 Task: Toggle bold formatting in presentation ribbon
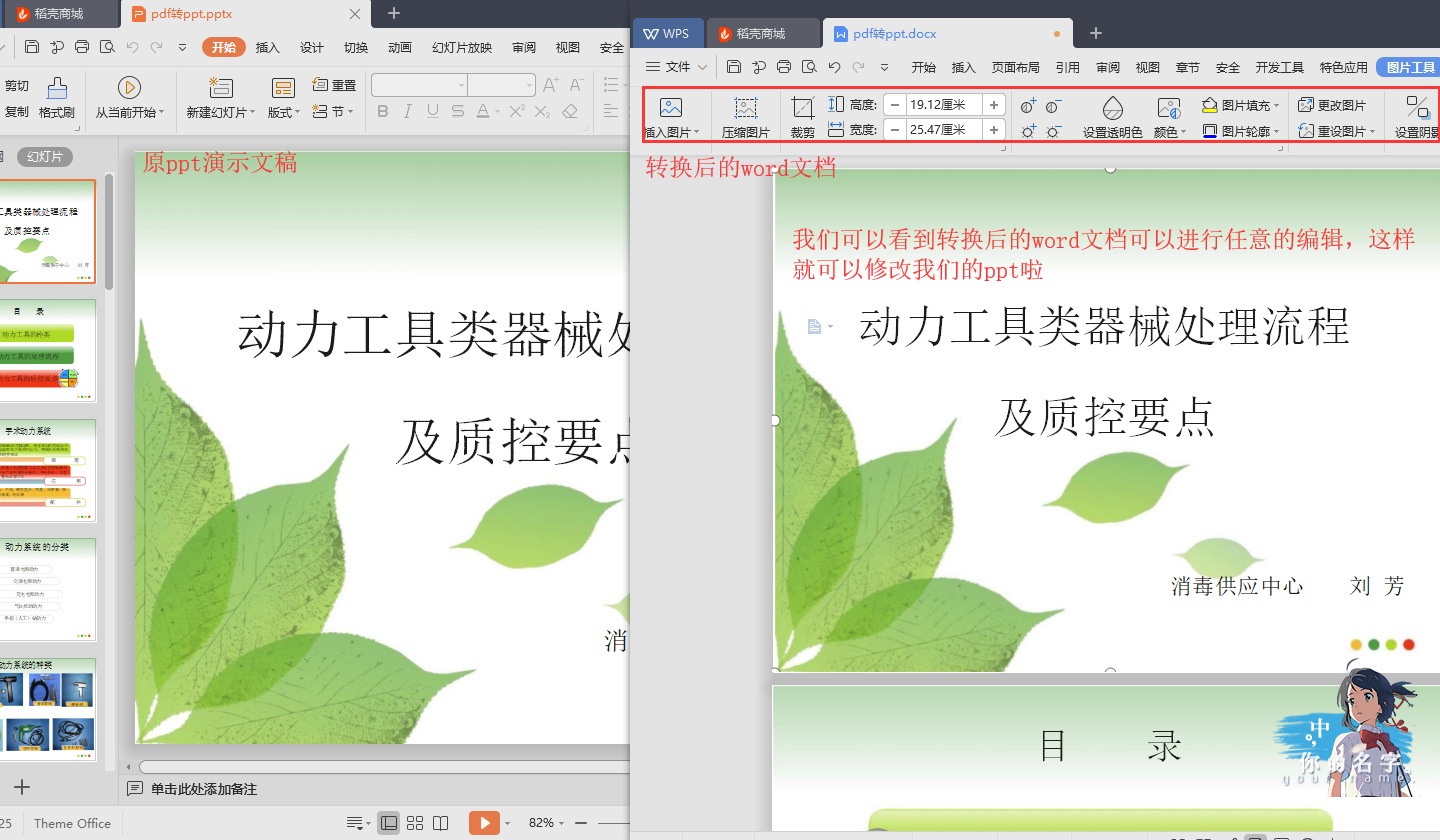(383, 112)
